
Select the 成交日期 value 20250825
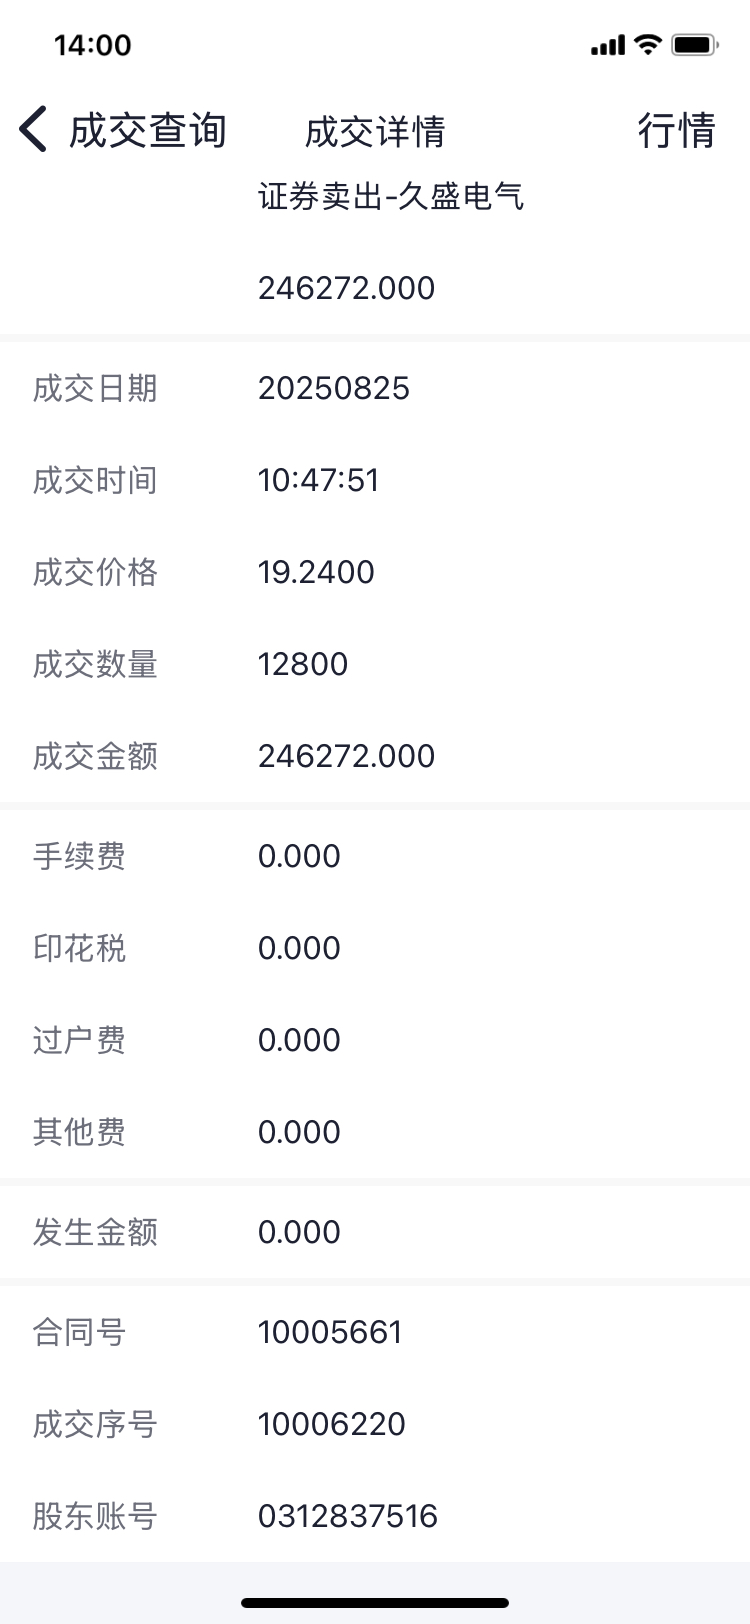[334, 388]
